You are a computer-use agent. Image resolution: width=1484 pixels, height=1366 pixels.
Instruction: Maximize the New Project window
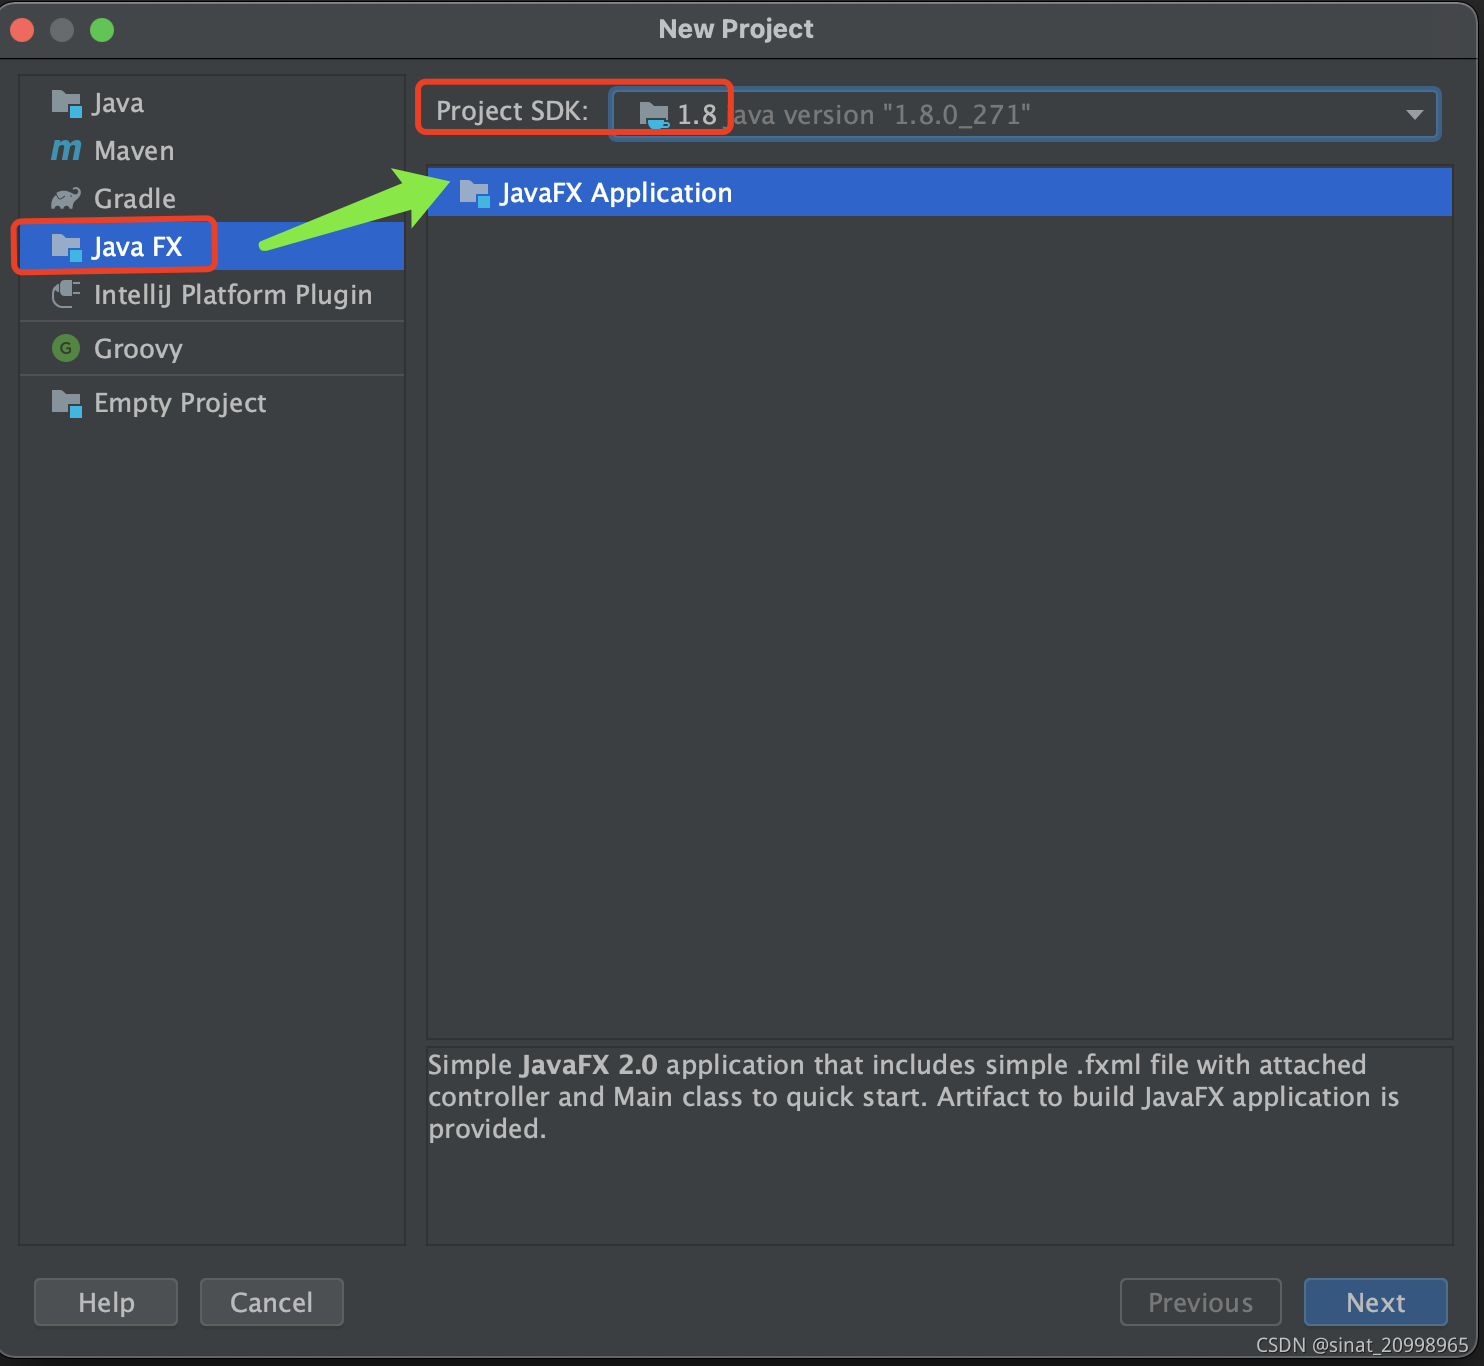click(102, 30)
